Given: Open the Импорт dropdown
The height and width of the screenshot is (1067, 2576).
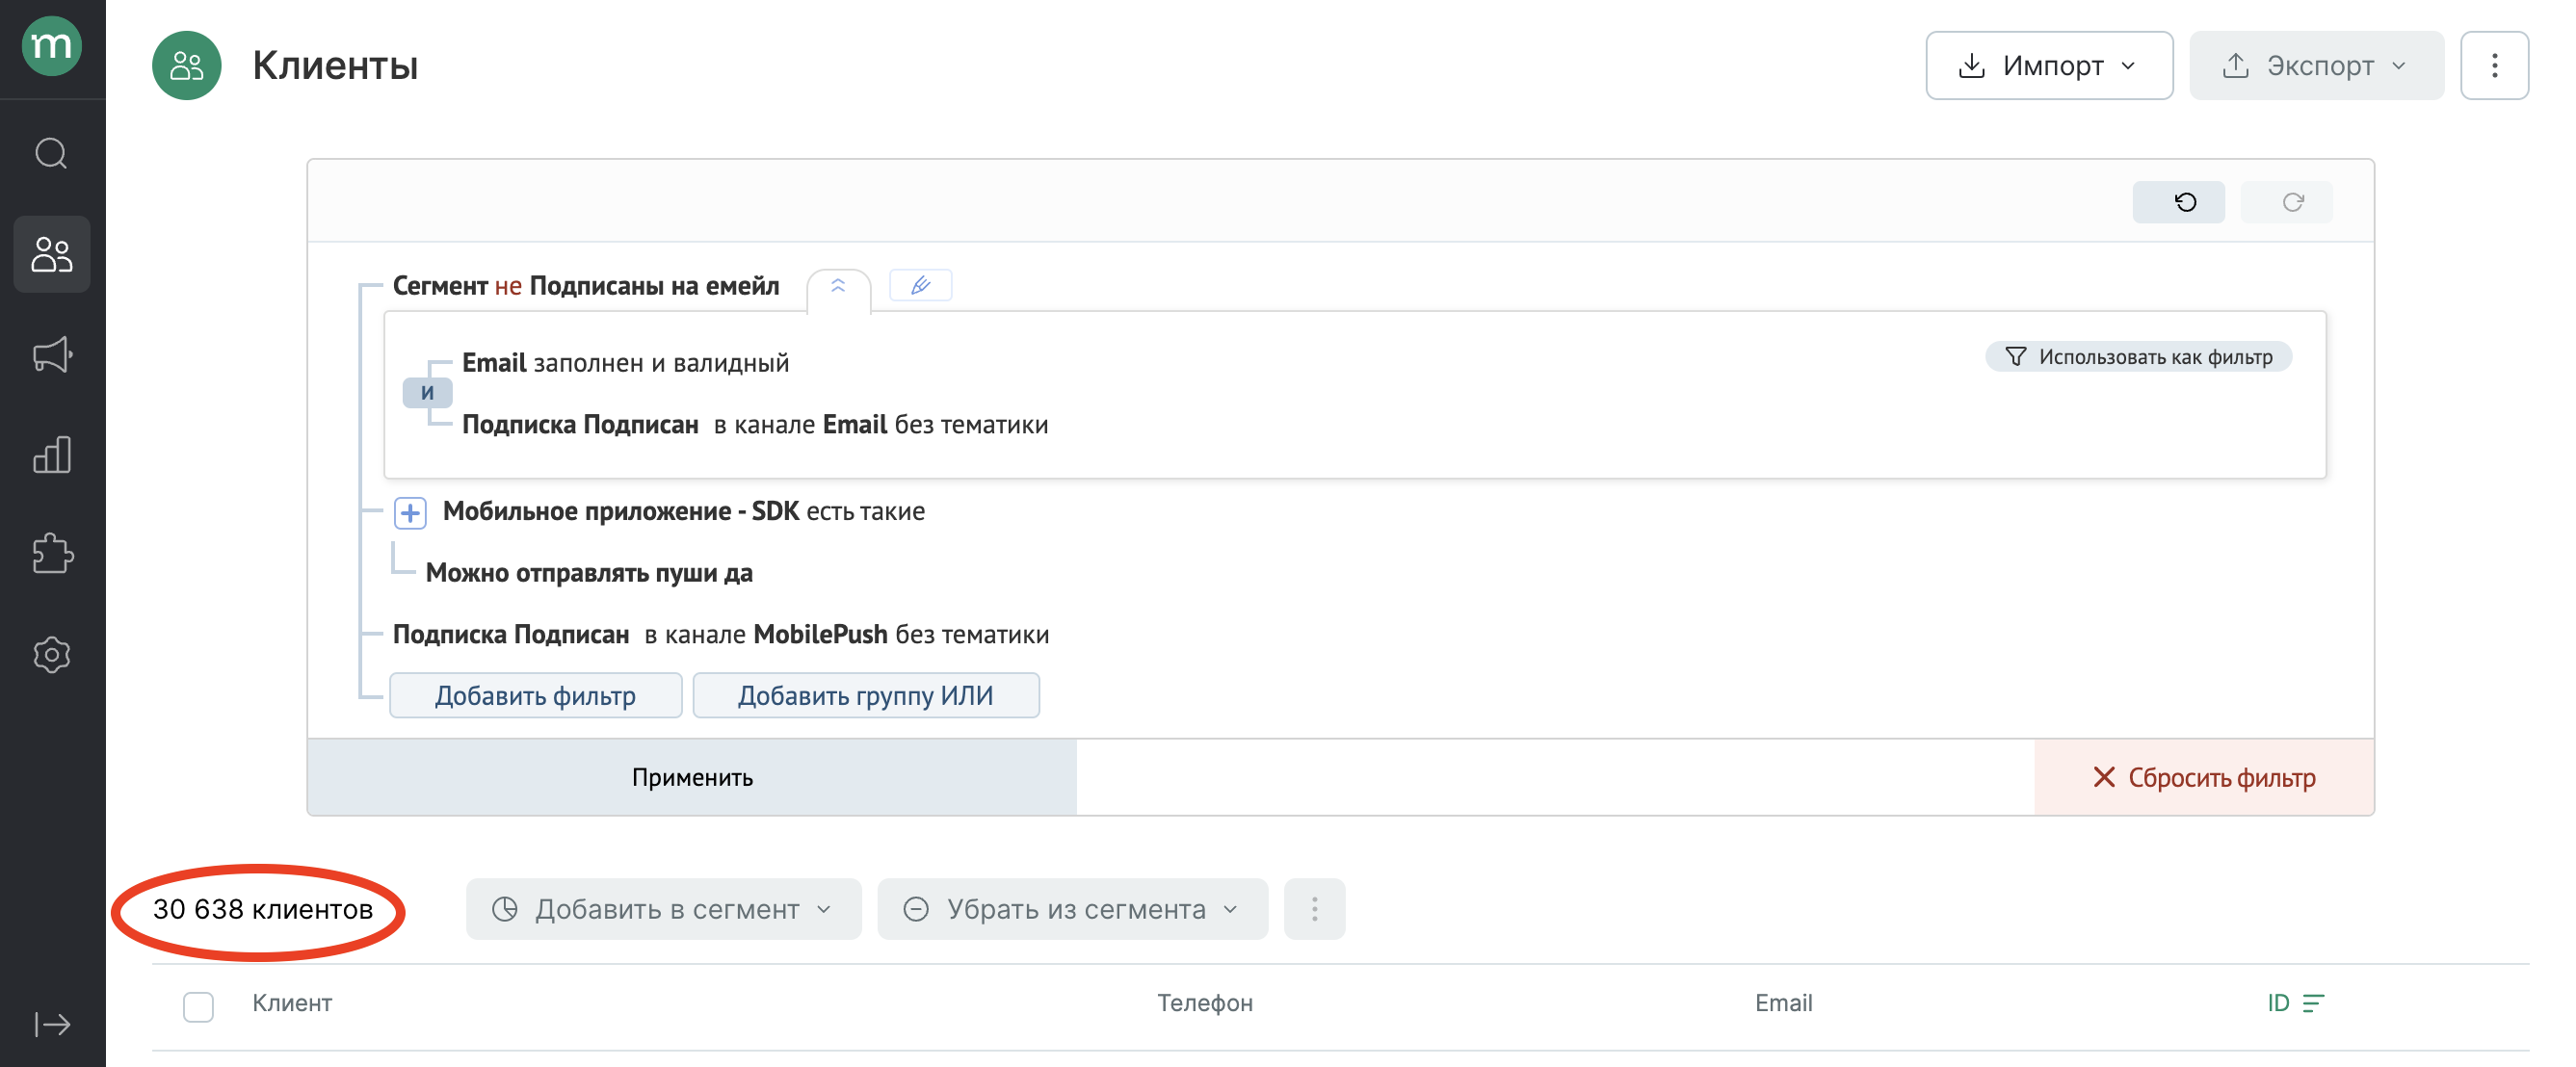Looking at the screenshot, I should (x=2049, y=66).
